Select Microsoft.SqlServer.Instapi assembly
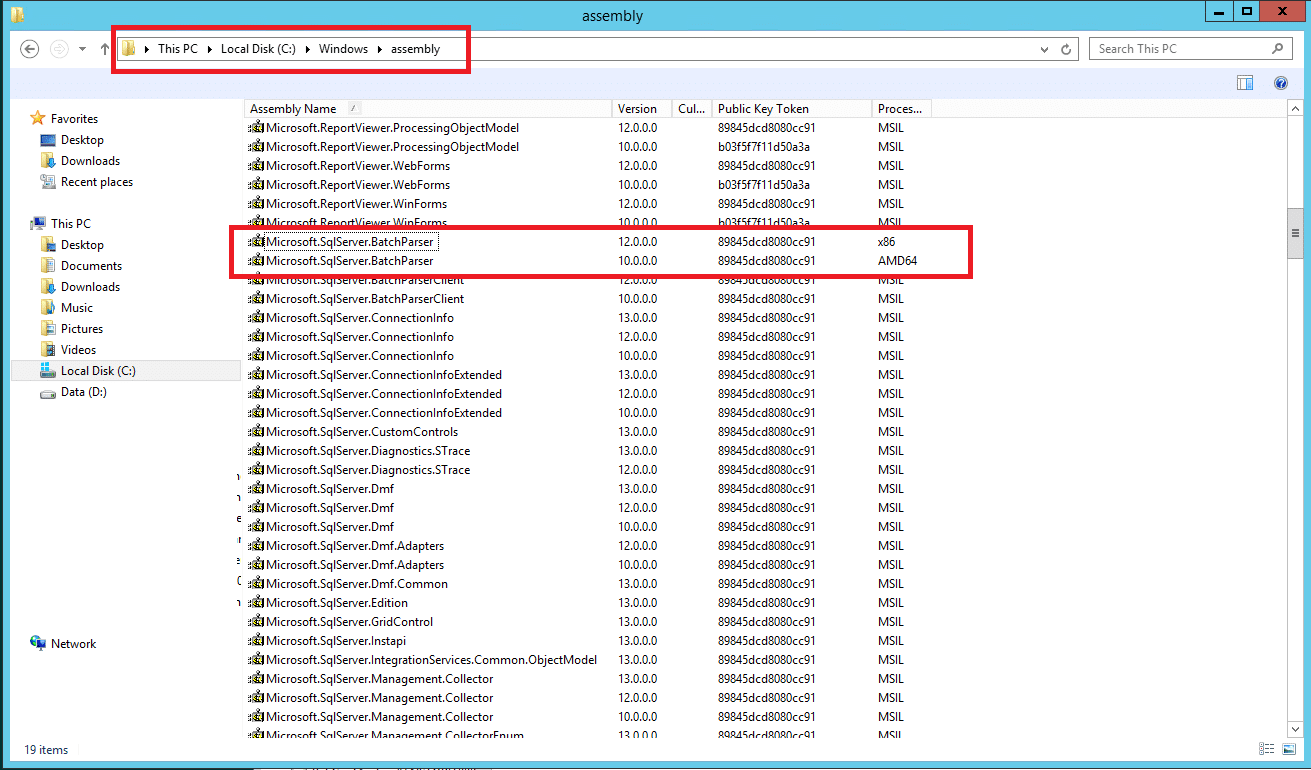Viewport: 1311px width, 770px height. (590, 641)
